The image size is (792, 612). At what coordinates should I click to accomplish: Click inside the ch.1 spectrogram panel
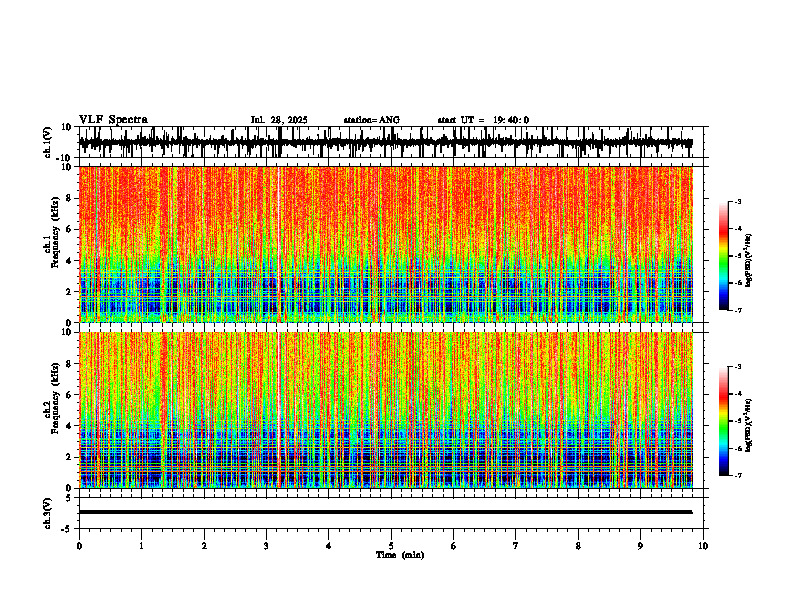386,244
